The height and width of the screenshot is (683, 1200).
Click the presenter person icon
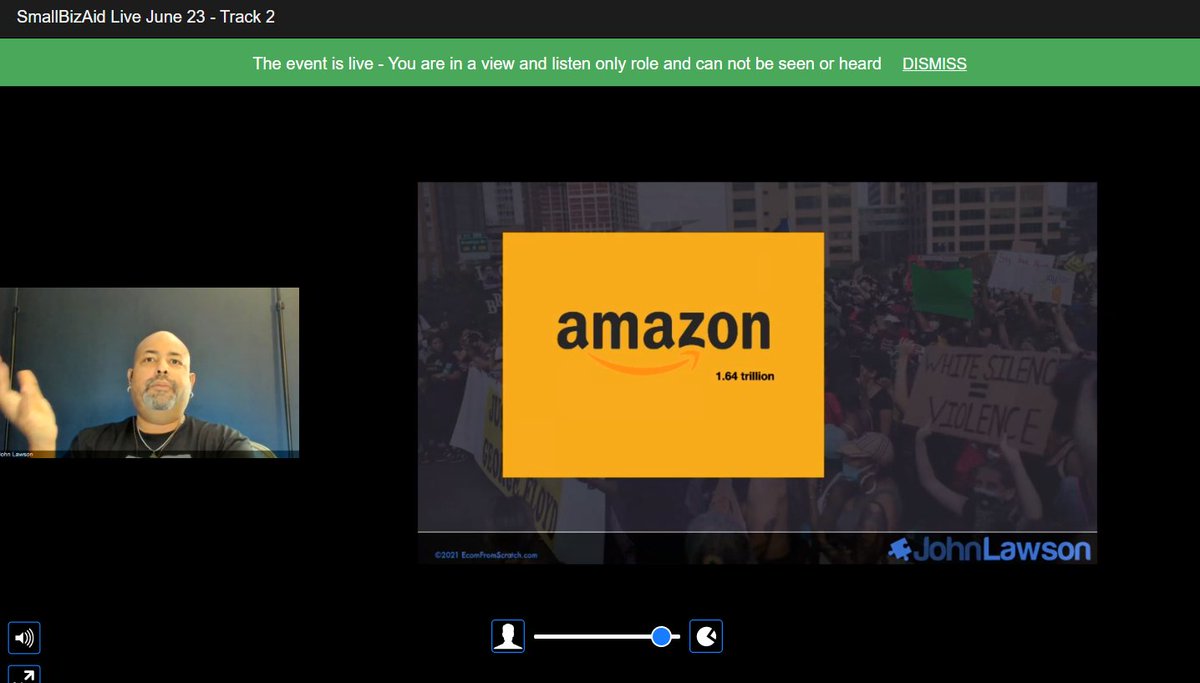(x=508, y=636)
